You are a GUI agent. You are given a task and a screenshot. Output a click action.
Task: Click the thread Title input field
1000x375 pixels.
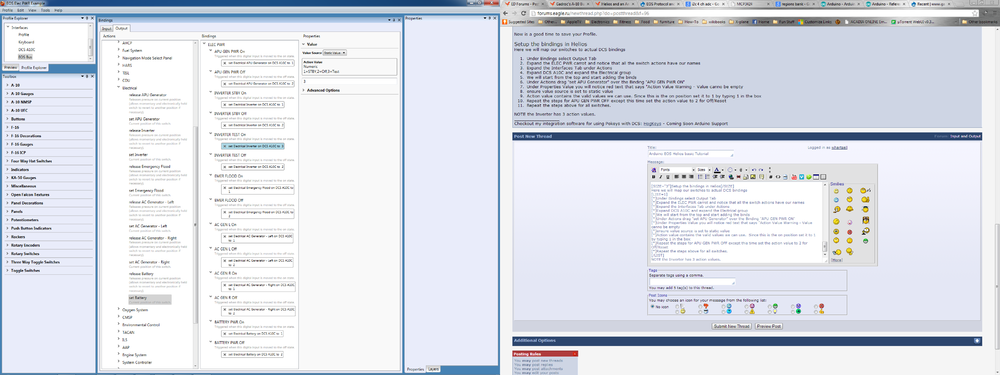pos(691,154)
